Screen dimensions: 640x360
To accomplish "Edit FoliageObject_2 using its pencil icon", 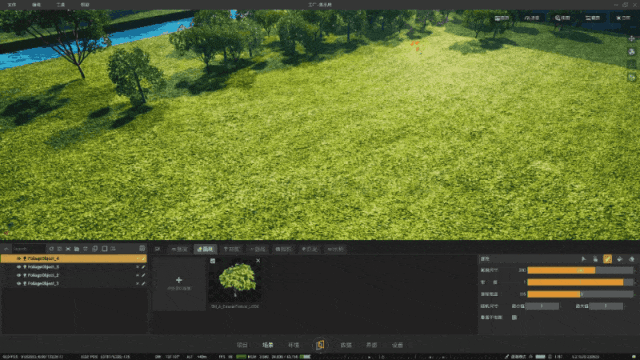I will click(x=143, y=275).
